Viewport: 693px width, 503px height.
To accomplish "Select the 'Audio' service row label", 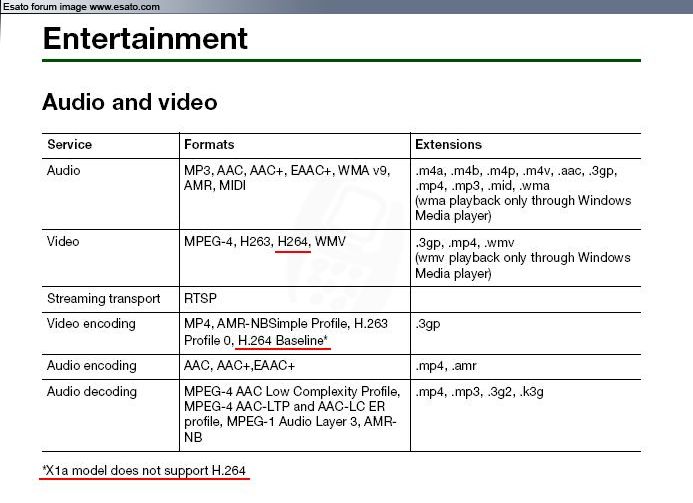I will [x=64, y=171].
